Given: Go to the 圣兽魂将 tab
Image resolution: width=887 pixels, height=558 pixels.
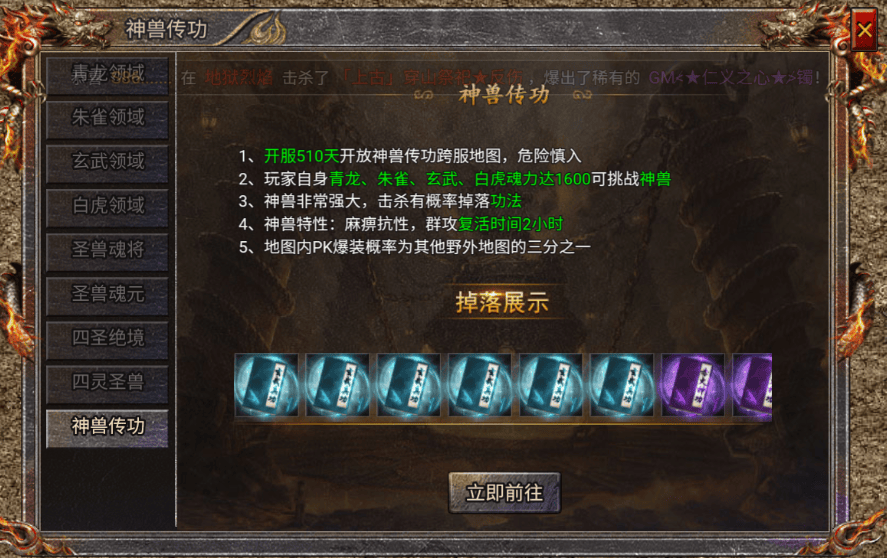Looking at the screenshot, I should 107,251.
